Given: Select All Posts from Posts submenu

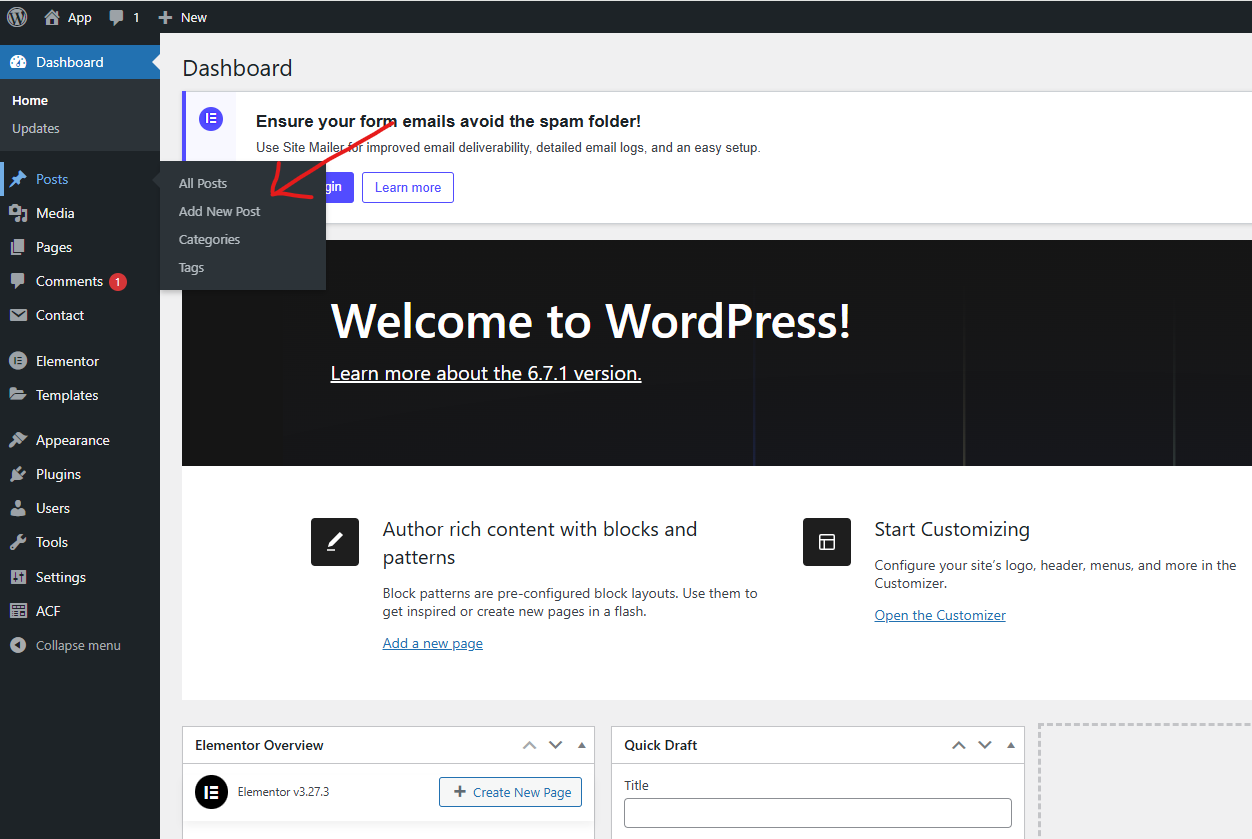Looking at the screenshot, I should click(203, 183).
